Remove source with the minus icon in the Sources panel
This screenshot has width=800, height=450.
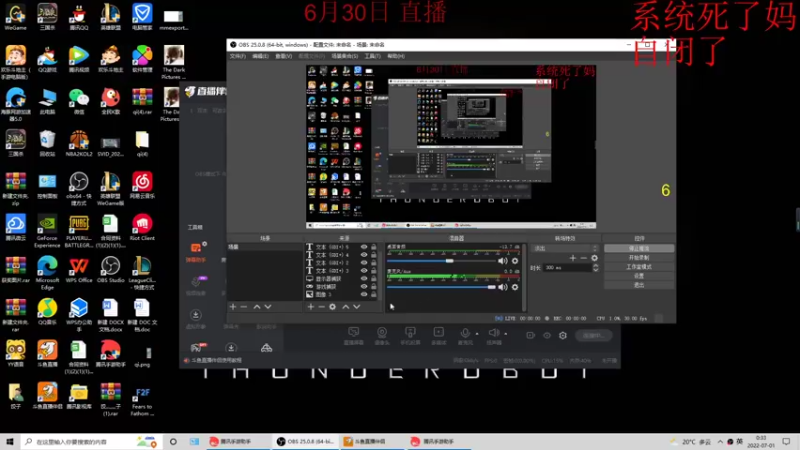pyautogui.click(x=321, y=307)
